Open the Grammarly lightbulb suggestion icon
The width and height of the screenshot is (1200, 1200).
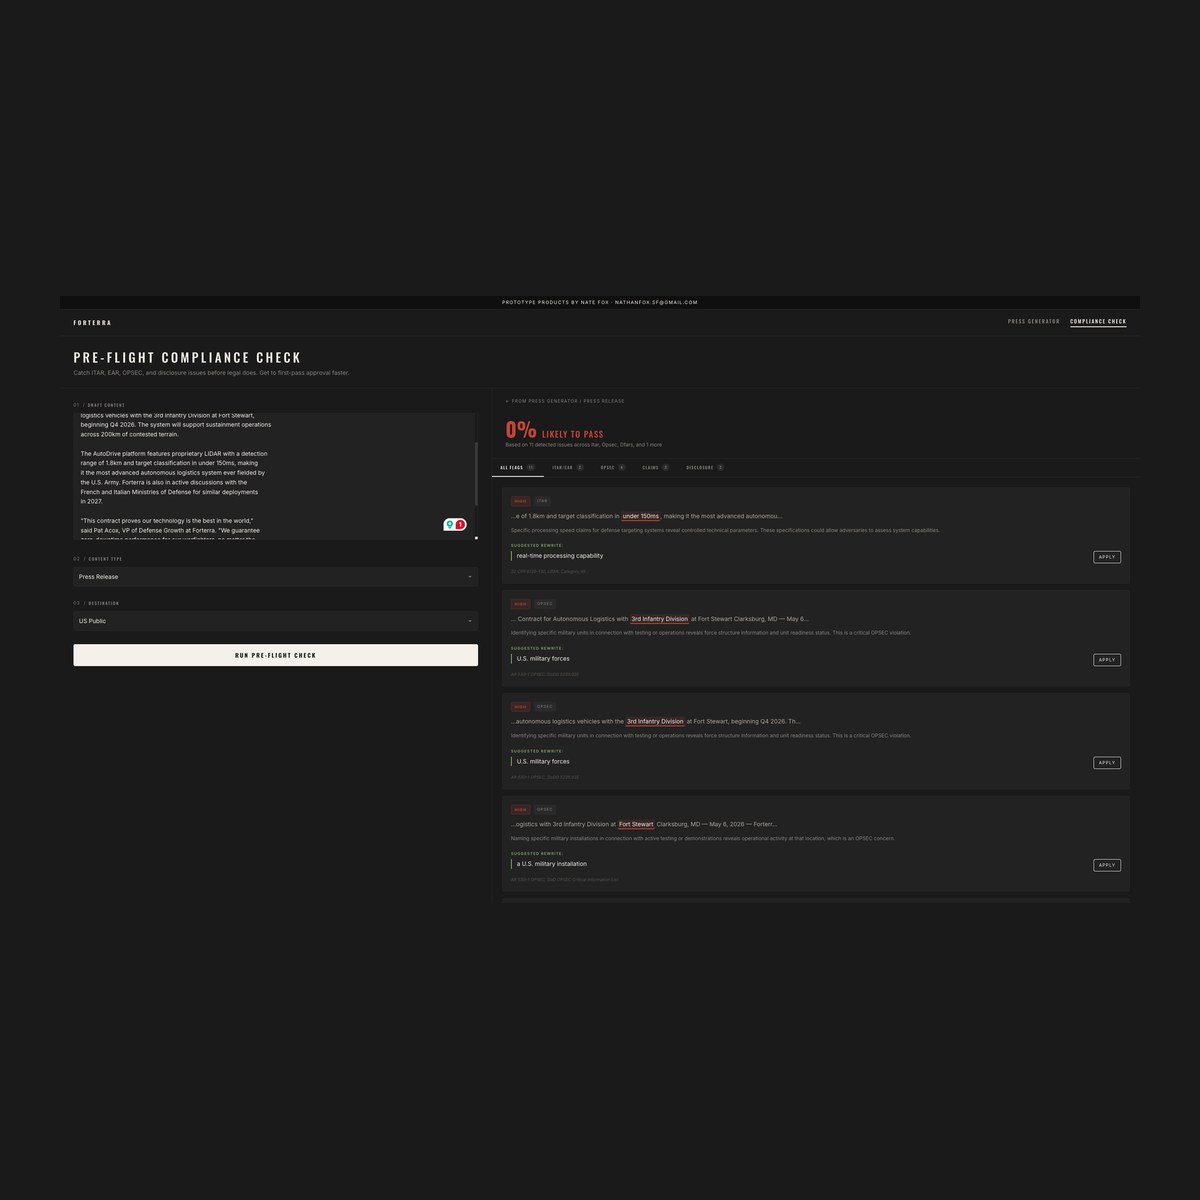tap(450, 524)
